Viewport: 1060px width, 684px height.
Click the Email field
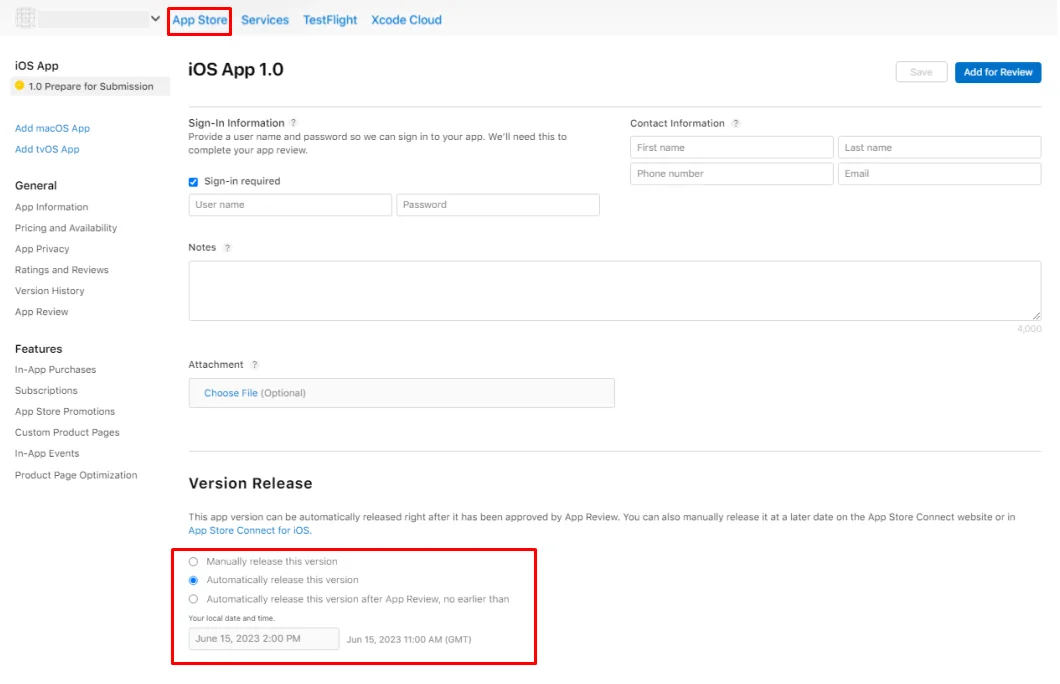[939, 174]
